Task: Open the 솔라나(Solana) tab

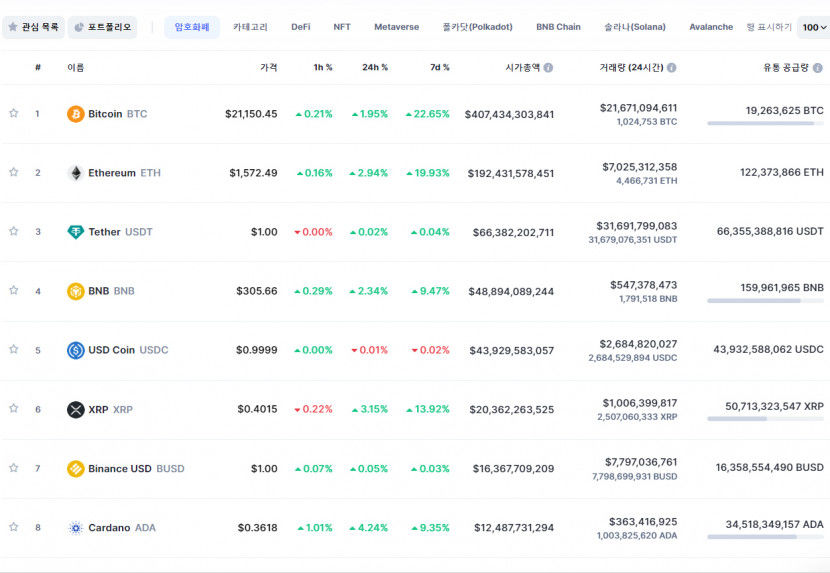Action: (x=635, y=27)
